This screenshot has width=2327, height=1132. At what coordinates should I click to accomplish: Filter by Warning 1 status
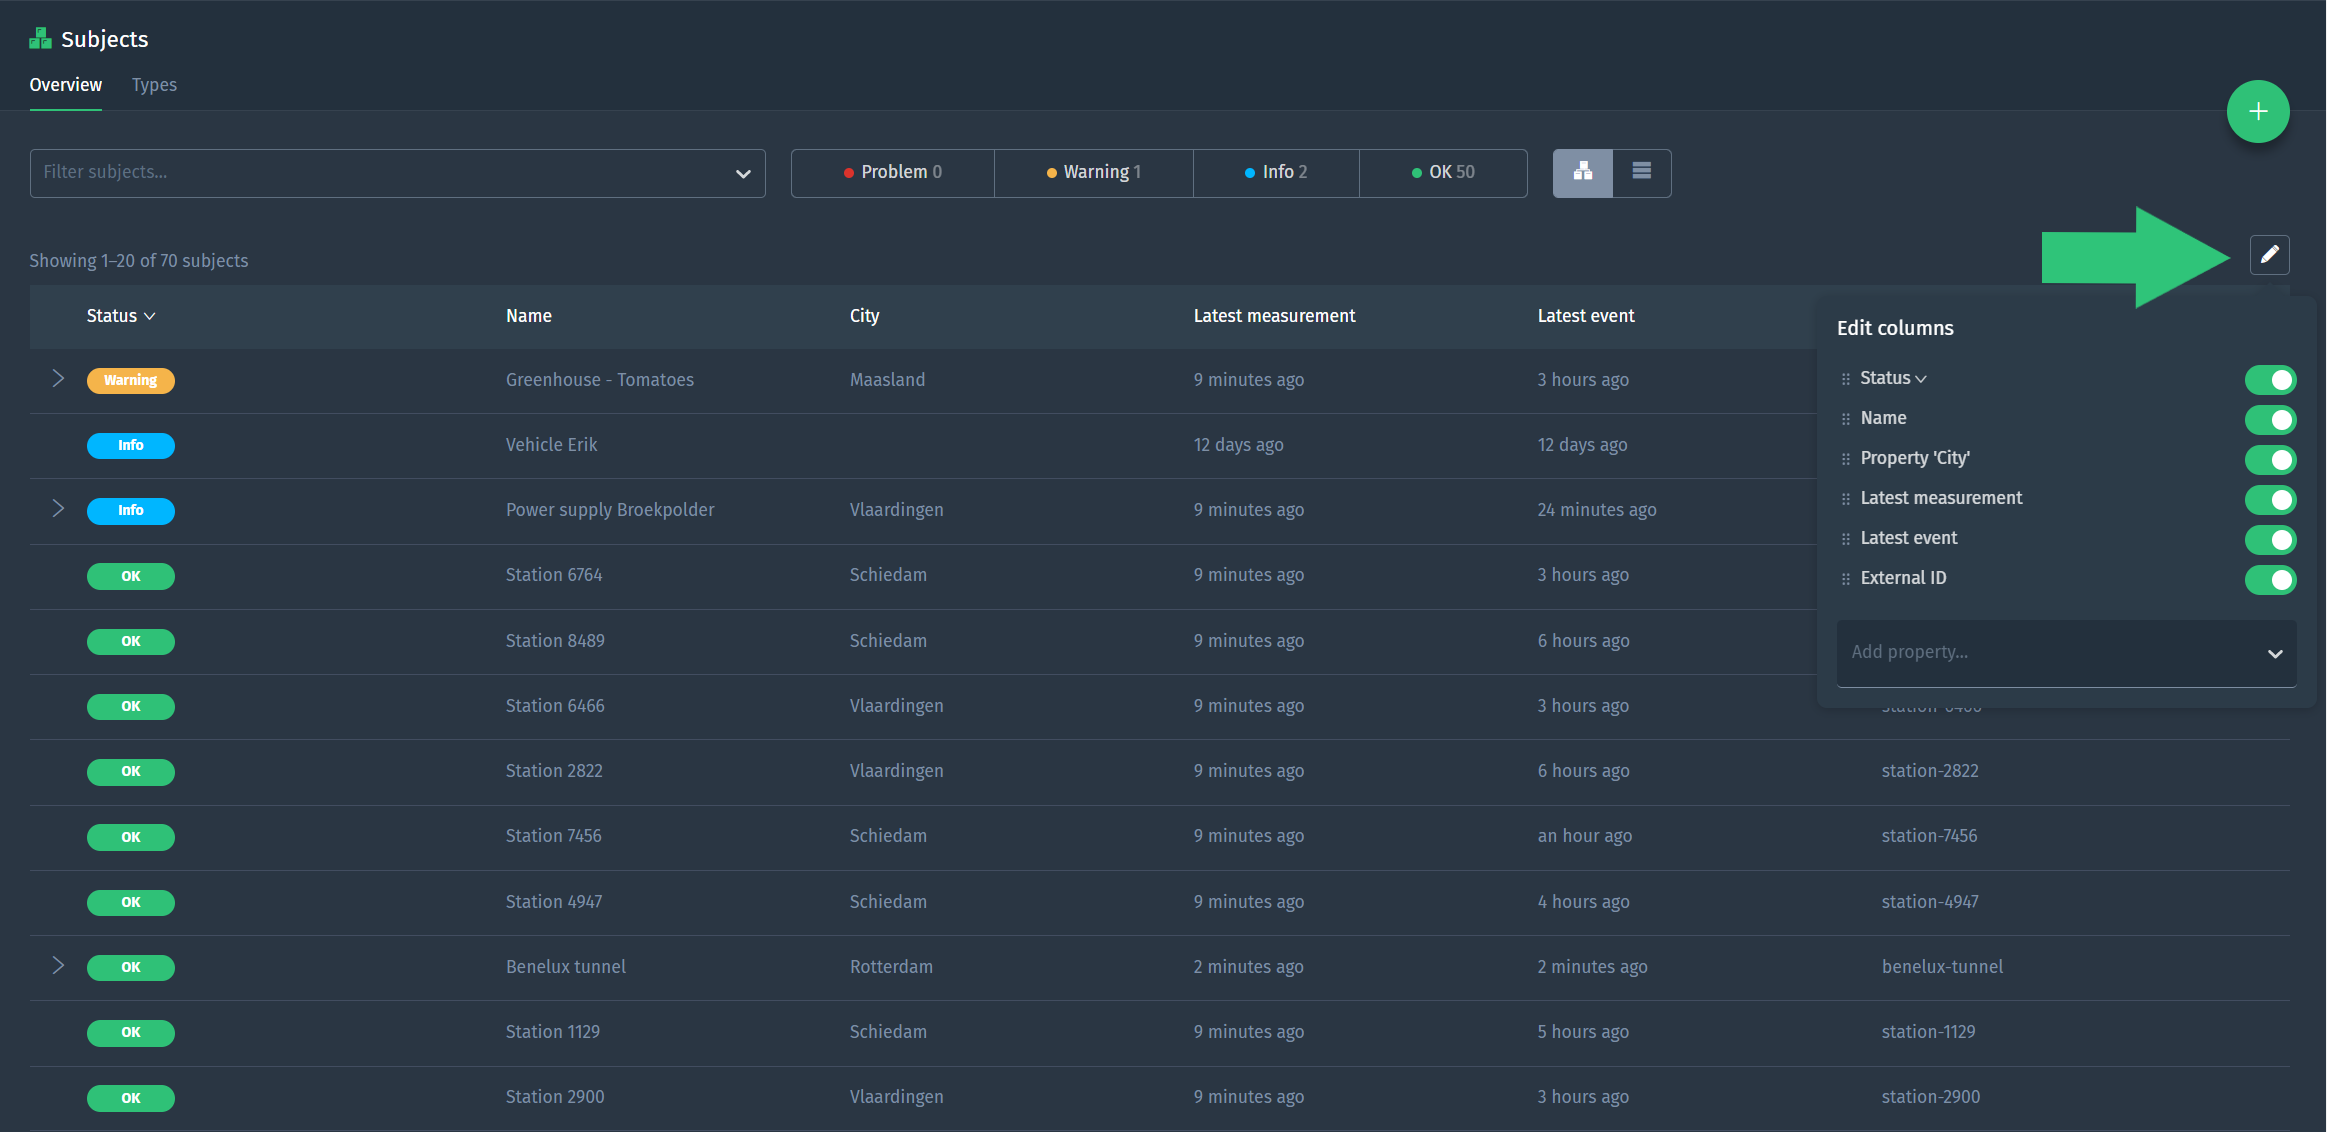1093,172
